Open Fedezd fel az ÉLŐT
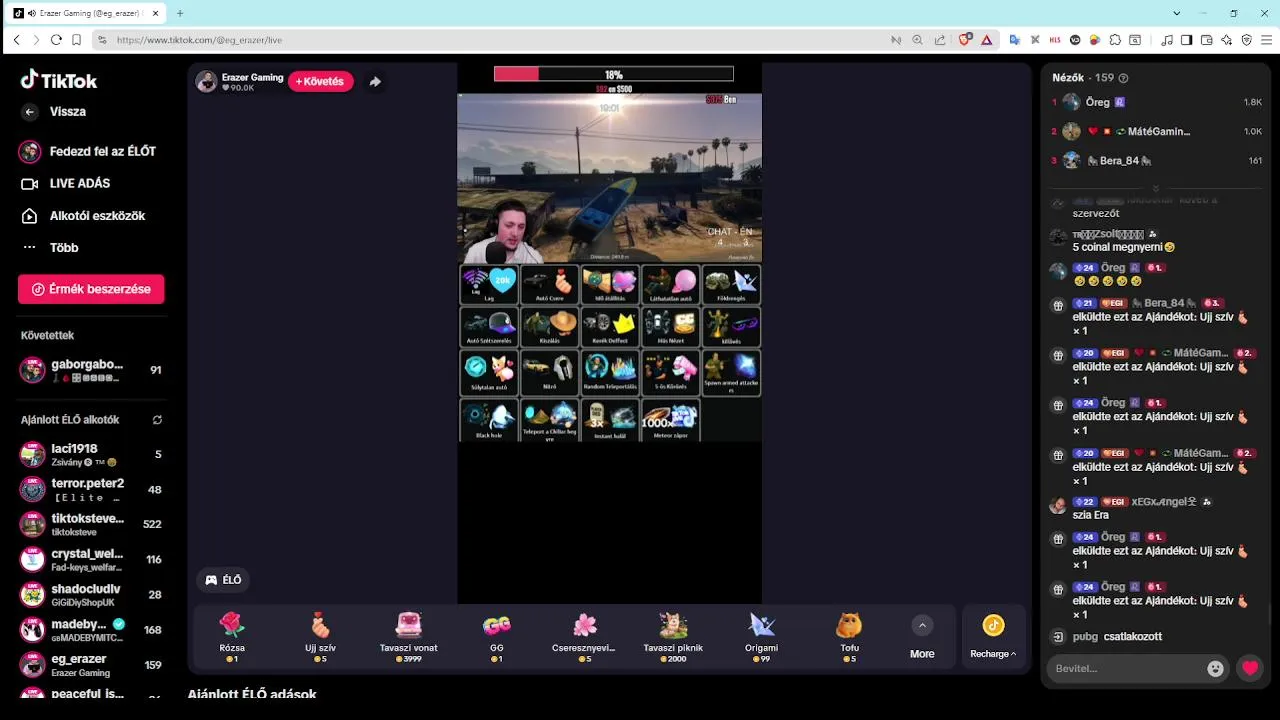The width and height of the screenshot is (1280, 720). click(x=88, y=152)
